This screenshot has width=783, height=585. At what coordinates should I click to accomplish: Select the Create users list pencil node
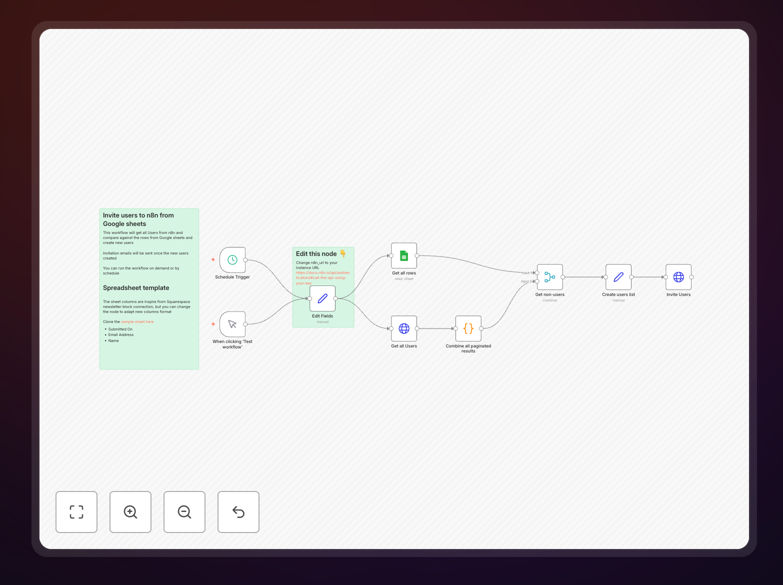point(618,277)
